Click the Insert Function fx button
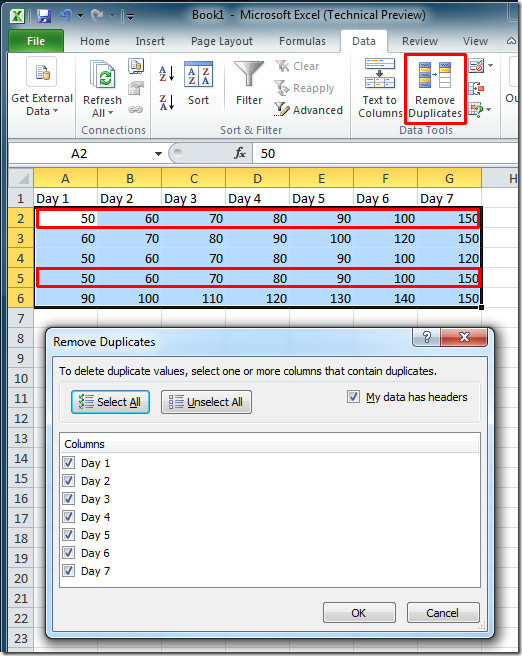Image resolution: width=522 pixels, height=656 pixels. (x=240, y=154)
